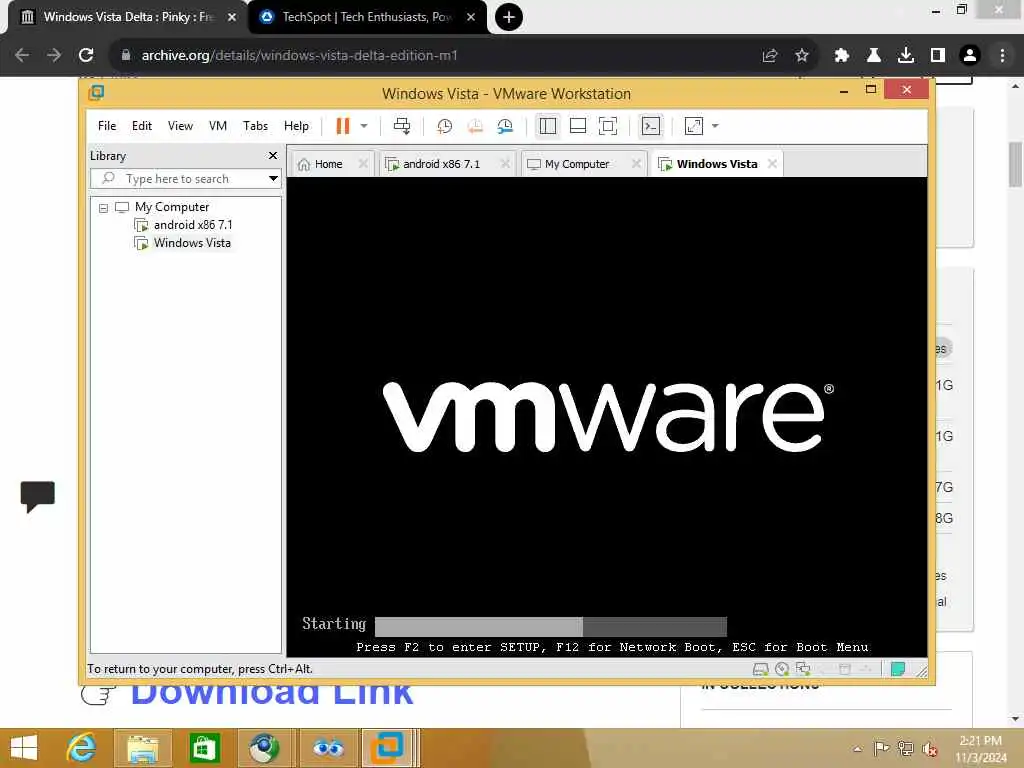Select android x86 7.1 in library tree
This screenshot has width=1024, height=768.
[x=193, y=225]
